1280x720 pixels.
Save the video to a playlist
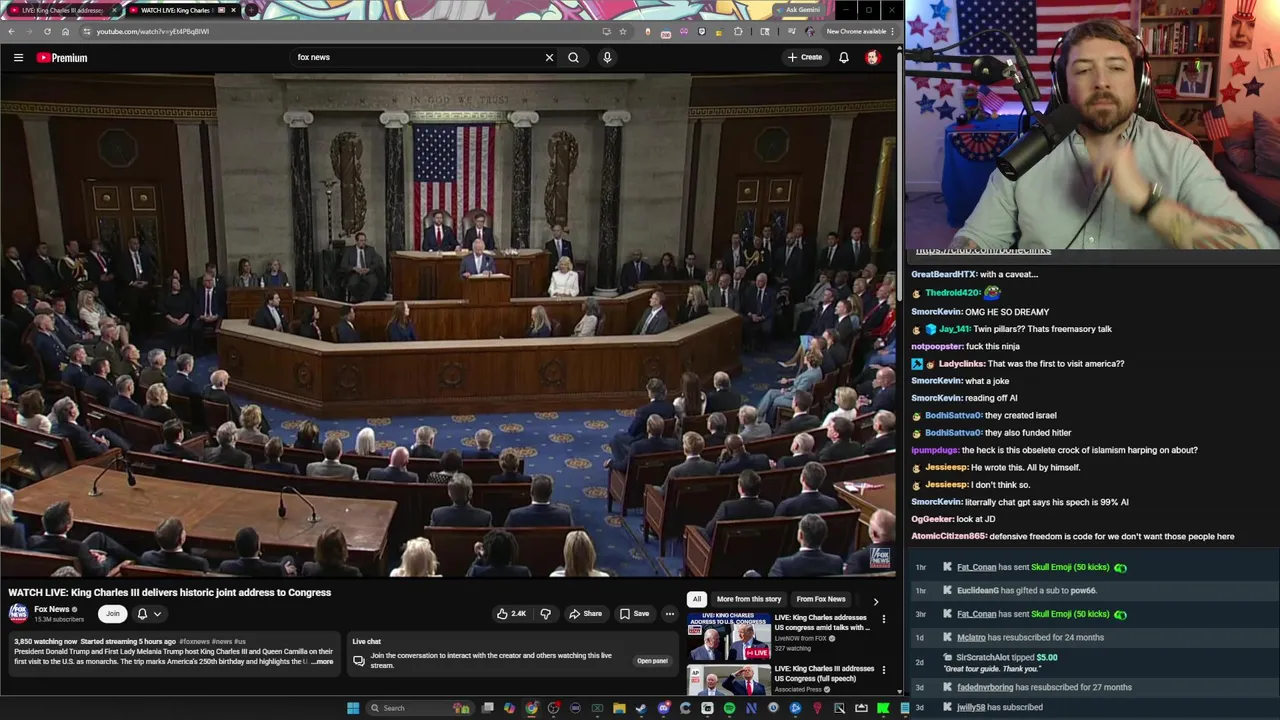pos(634,614)
